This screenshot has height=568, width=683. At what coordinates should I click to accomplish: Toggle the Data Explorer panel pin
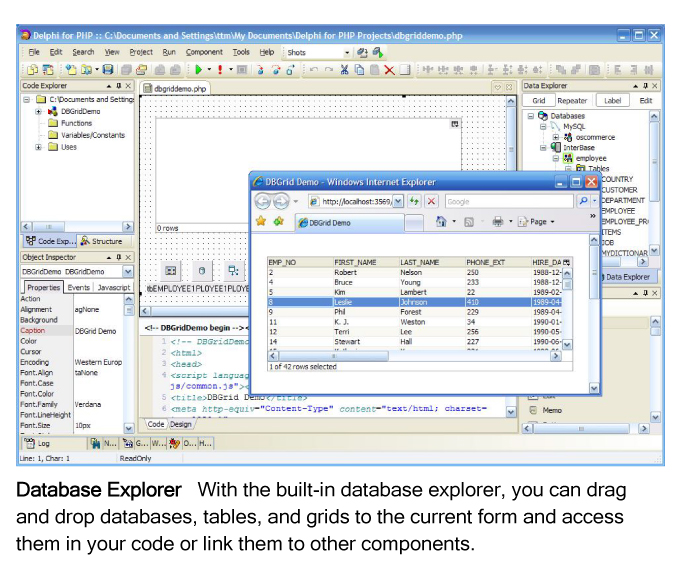click(x=645, y=86)
